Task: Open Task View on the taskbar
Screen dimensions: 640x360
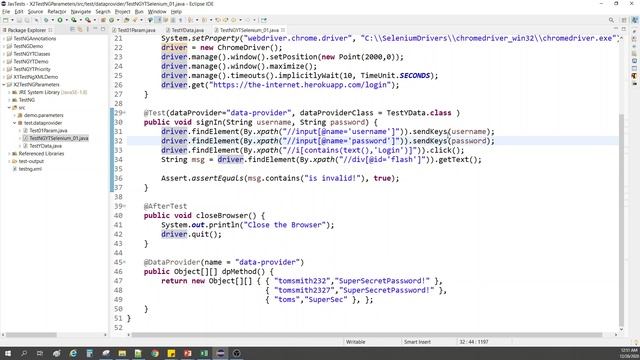Action: (40, 353)
